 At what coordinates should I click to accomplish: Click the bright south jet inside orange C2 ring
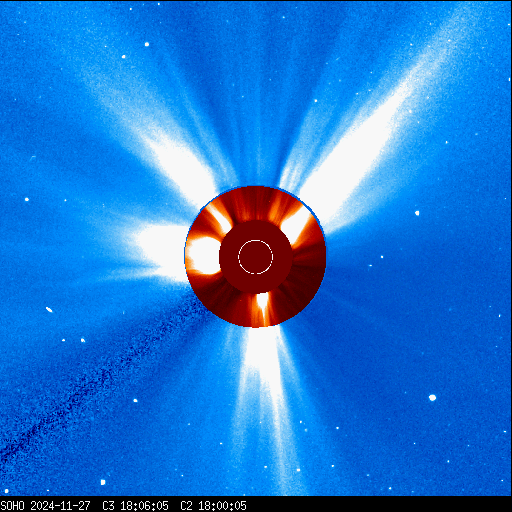point(263,305)
